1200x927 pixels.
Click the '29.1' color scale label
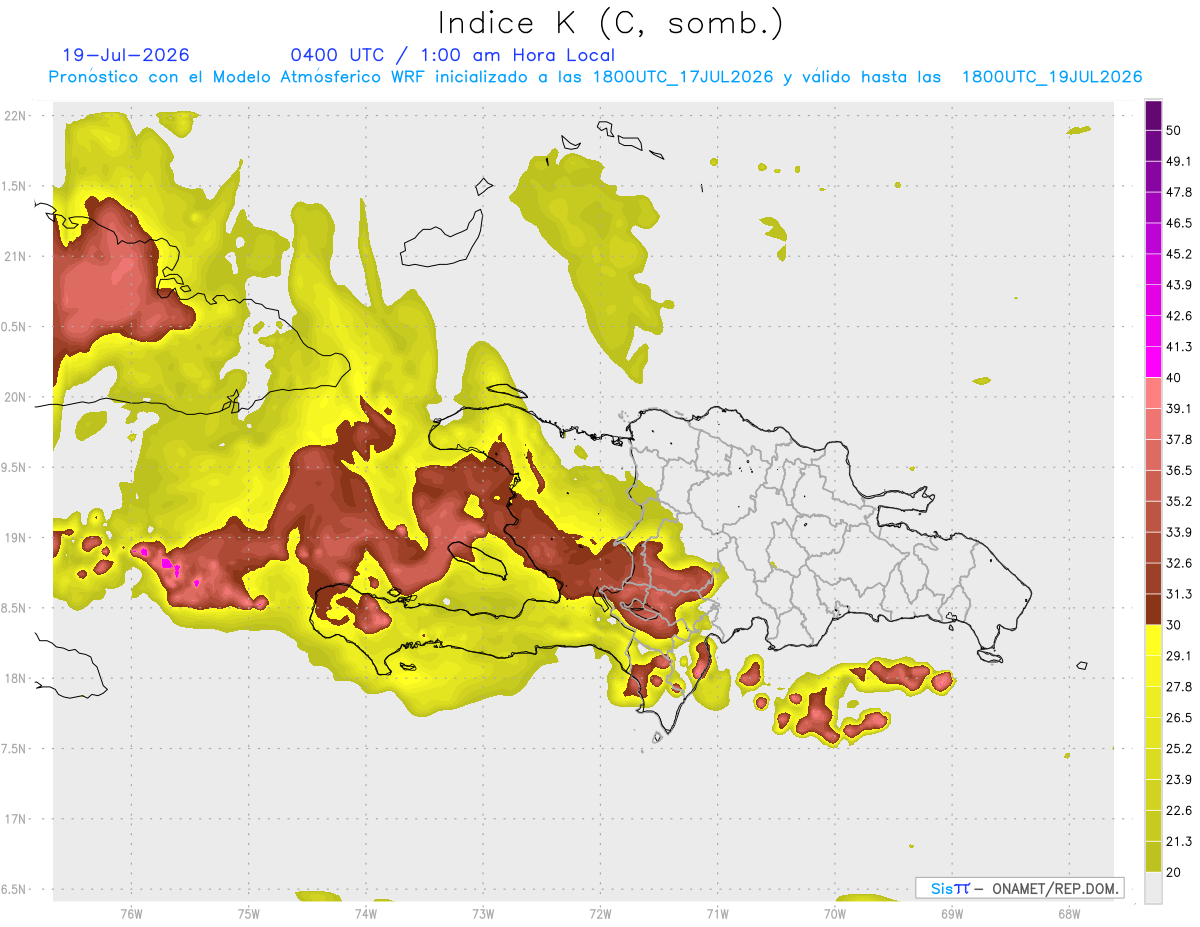click(1178, 656)
